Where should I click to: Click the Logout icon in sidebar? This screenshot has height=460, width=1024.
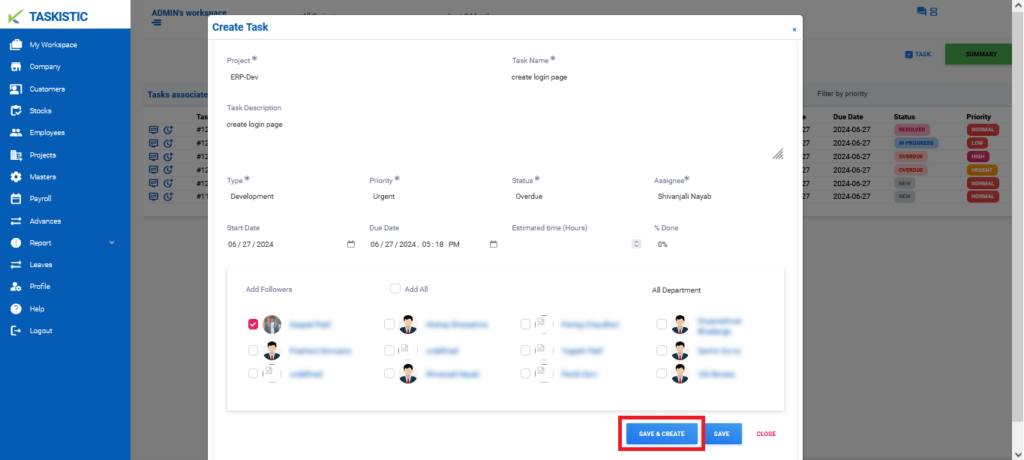point(16,331)
